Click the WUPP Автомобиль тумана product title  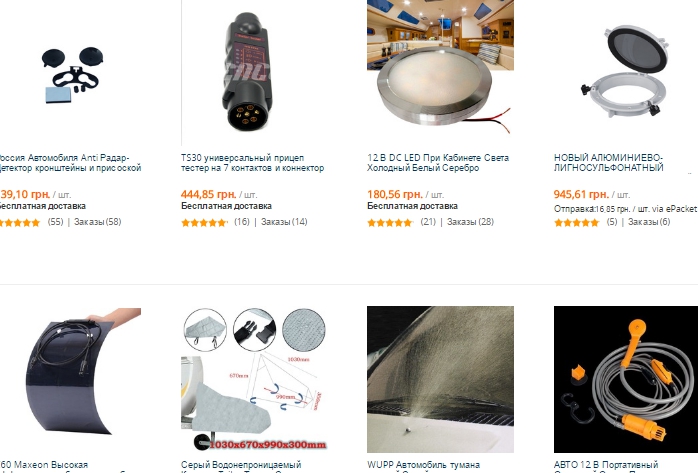tap(423, 467)
